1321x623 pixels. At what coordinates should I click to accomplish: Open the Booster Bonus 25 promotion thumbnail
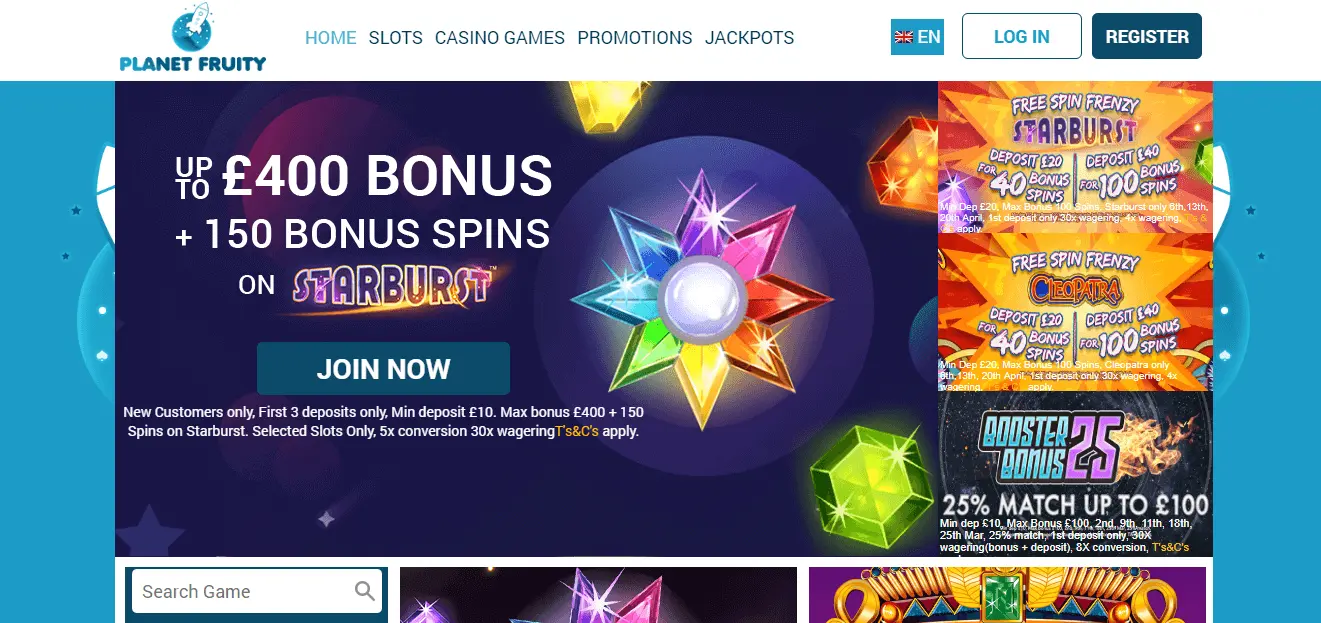click(1075, 473)
